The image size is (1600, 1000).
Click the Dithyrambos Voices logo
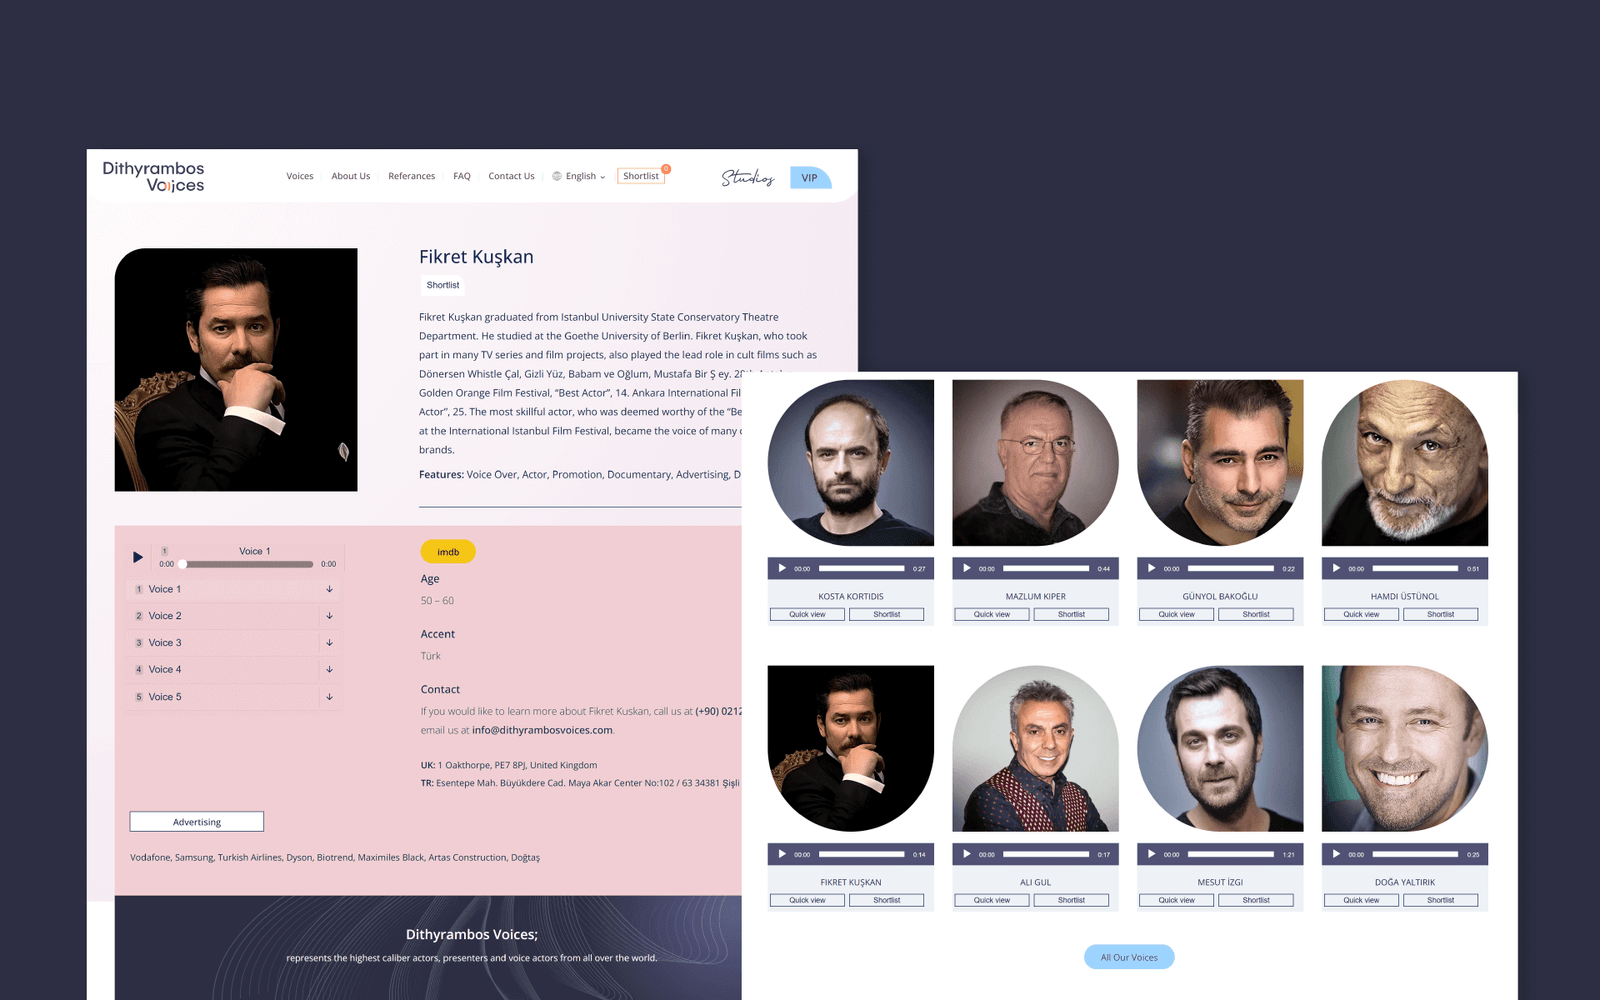click(x=153, y=177)
